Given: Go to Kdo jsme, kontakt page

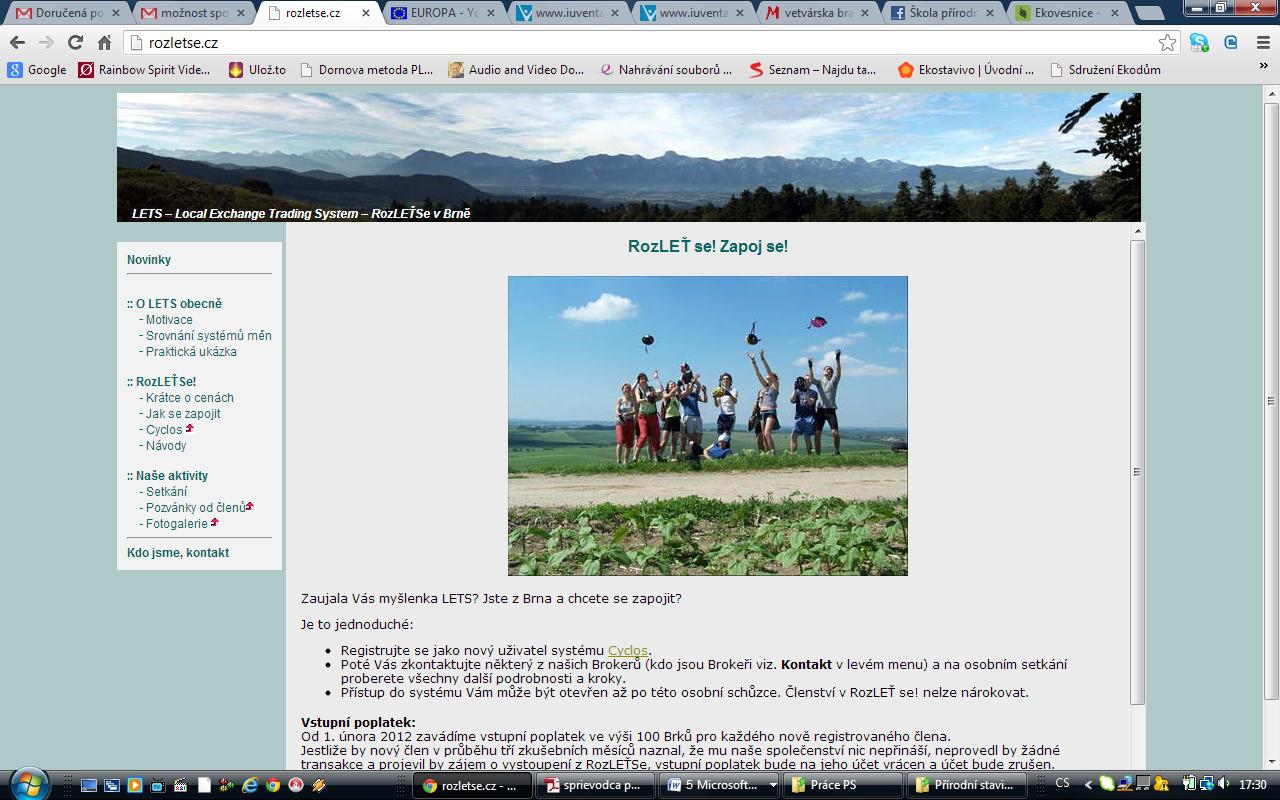Looking at the screenshot, I should tap(178, 553).
